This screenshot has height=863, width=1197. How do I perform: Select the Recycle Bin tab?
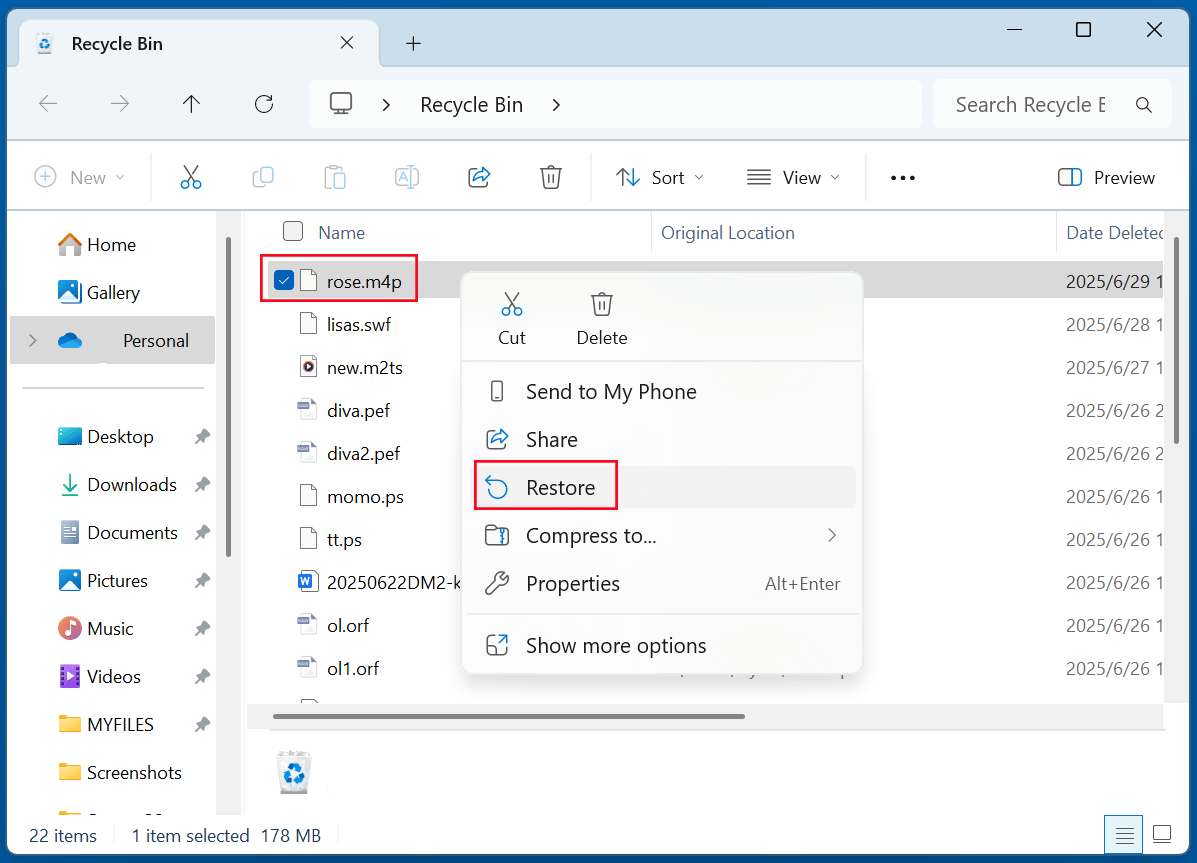[x=117, y=43]
